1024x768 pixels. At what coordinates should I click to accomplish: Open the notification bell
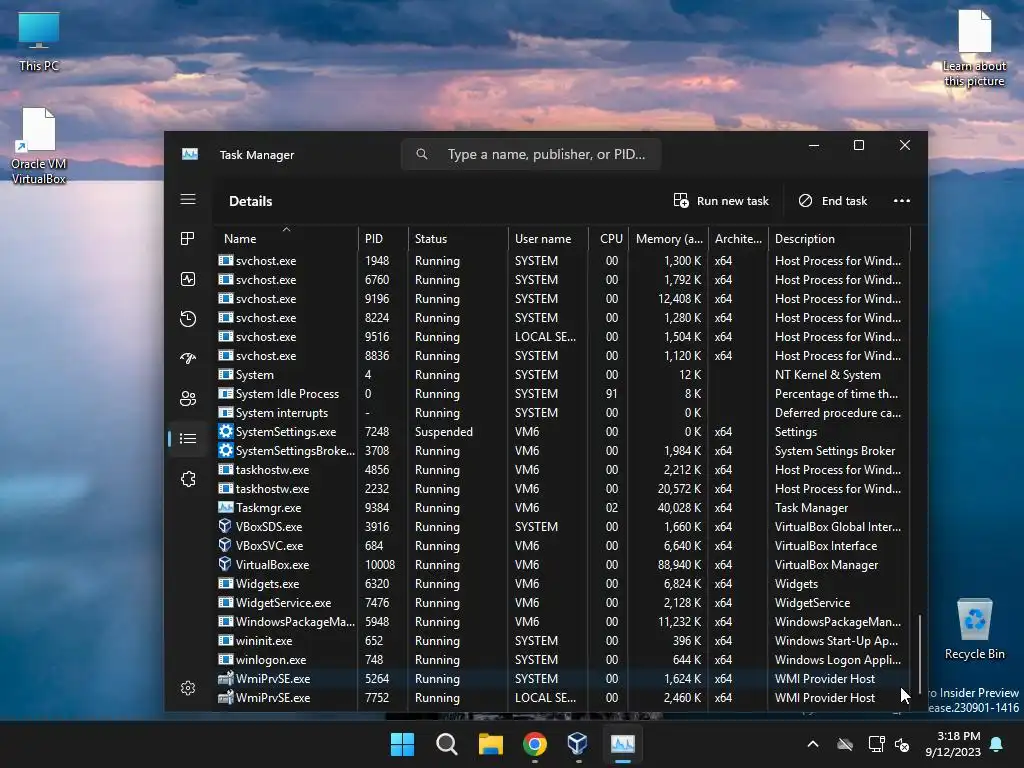[x=997, y=744]
